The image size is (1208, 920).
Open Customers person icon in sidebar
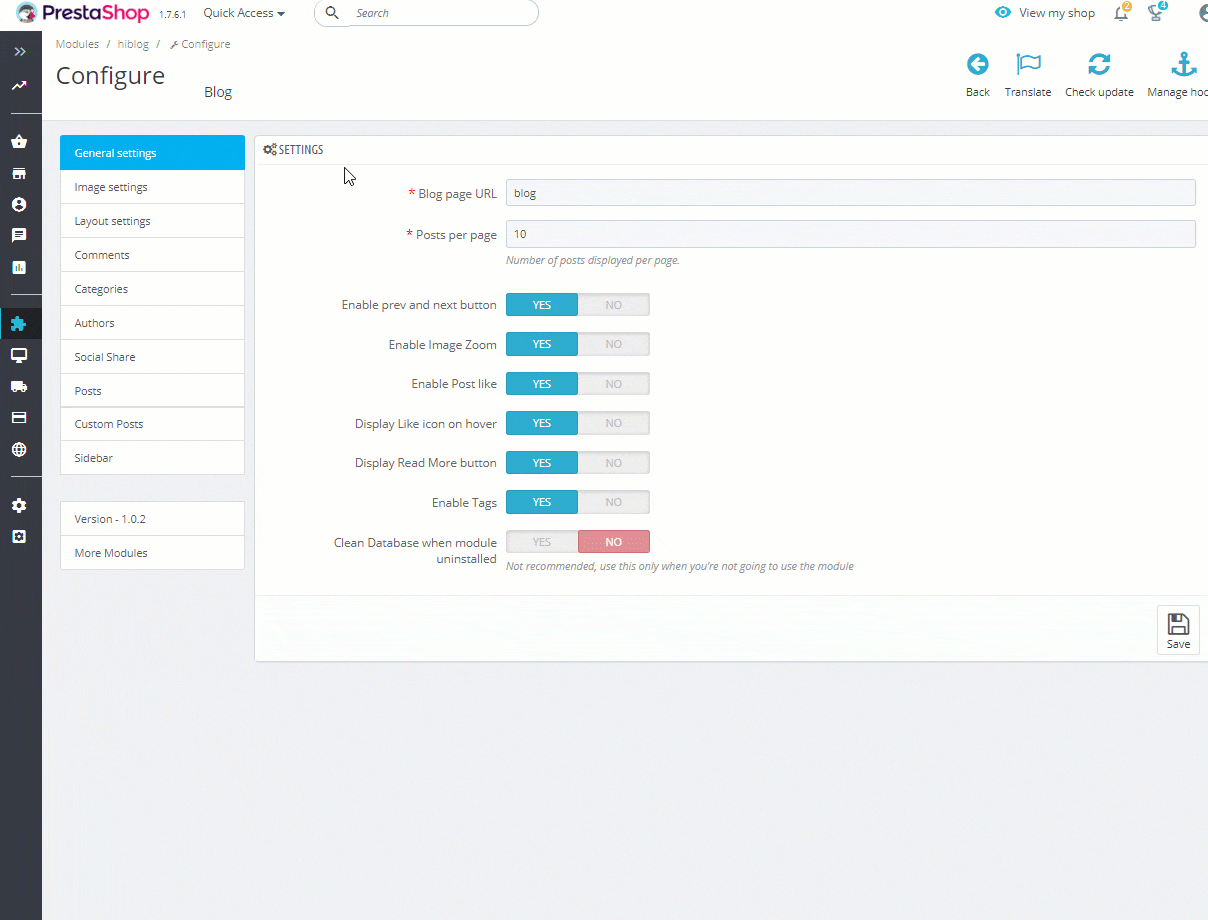(x=19, y=204)
